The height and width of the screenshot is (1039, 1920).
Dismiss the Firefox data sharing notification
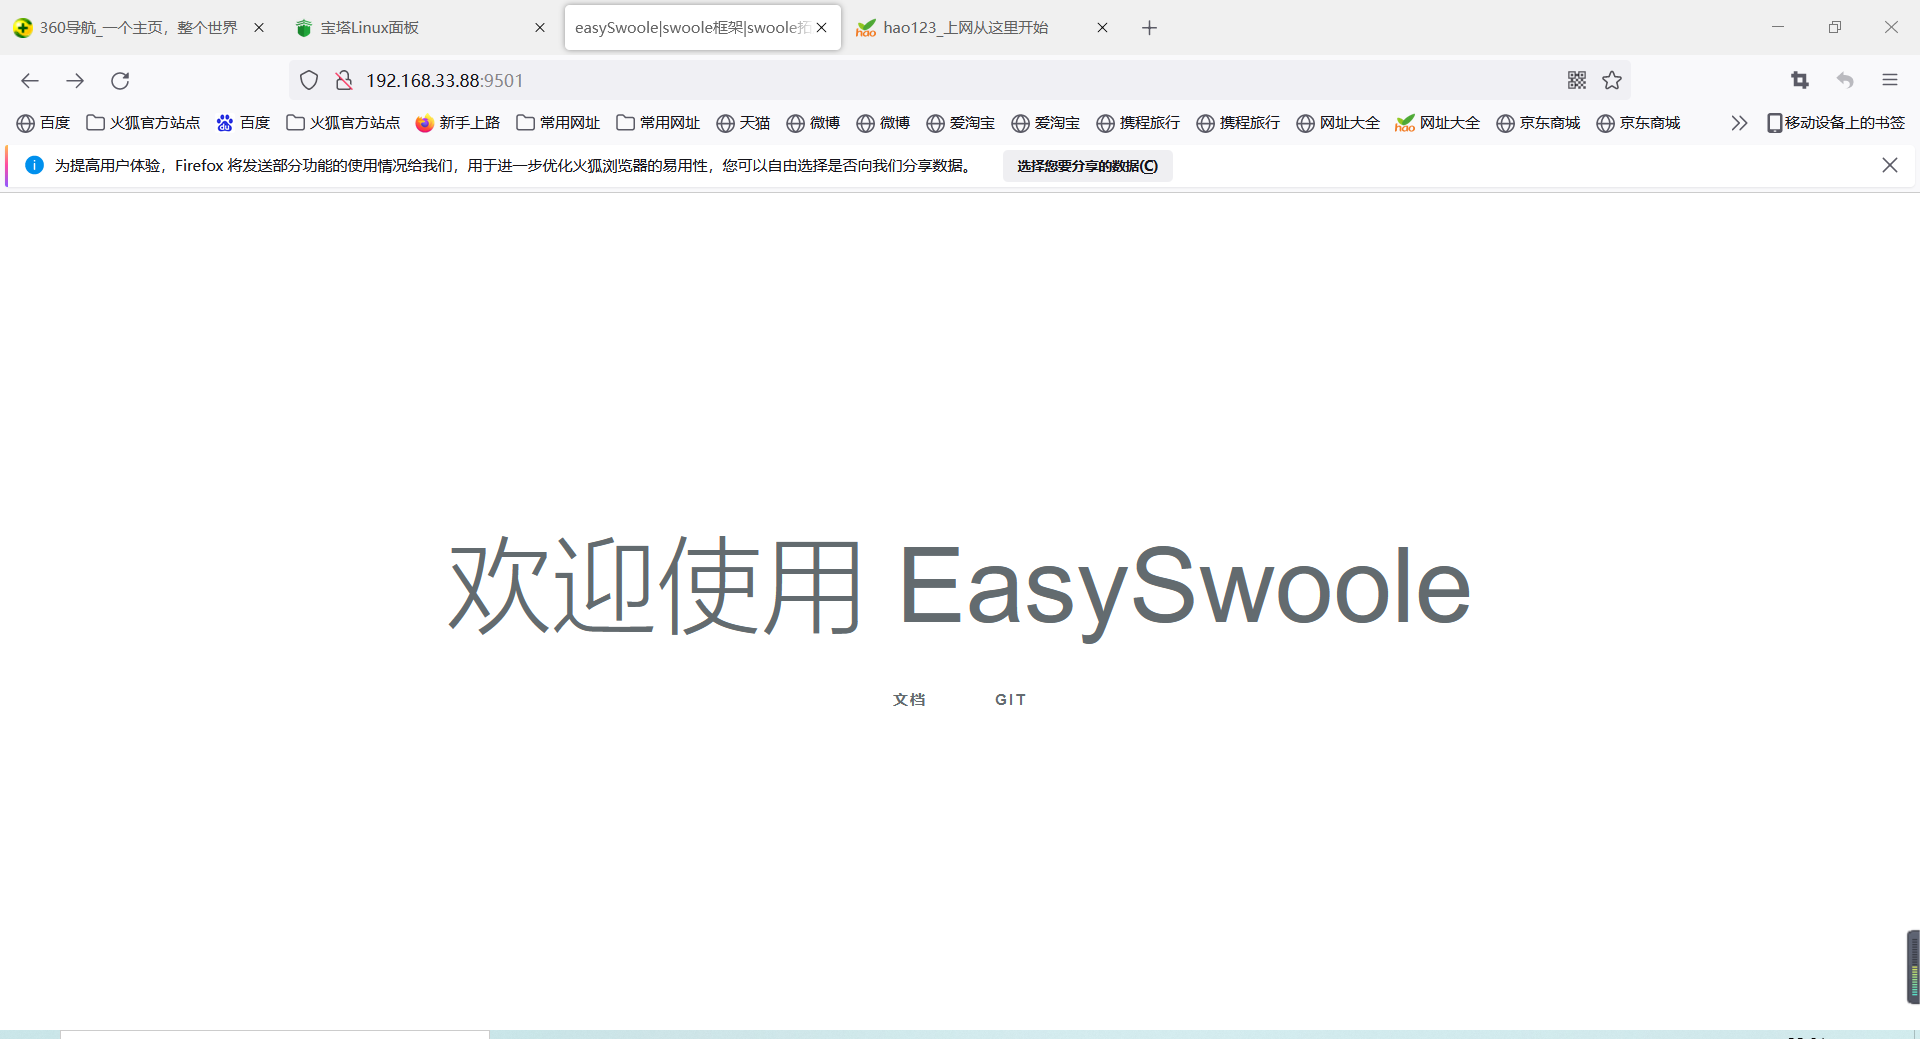click(1890, 165)
